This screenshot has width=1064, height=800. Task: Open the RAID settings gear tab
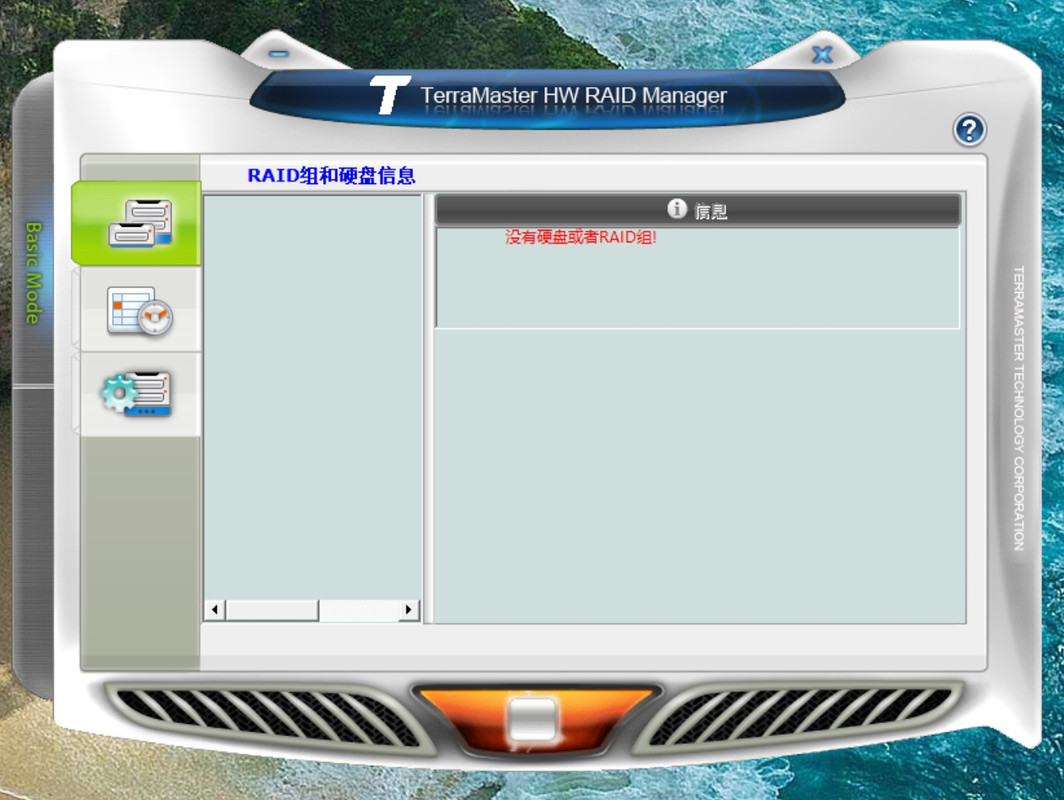pos(138,394)
